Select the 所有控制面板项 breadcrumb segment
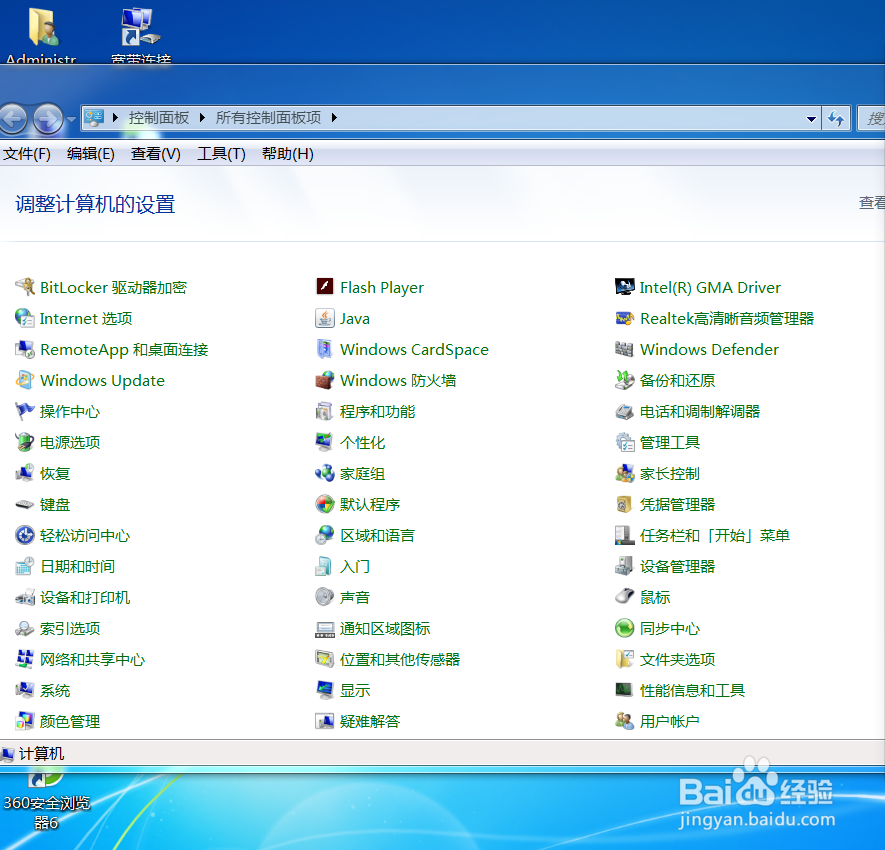Viewport: 885px width, 850px height. pos(268,117)
